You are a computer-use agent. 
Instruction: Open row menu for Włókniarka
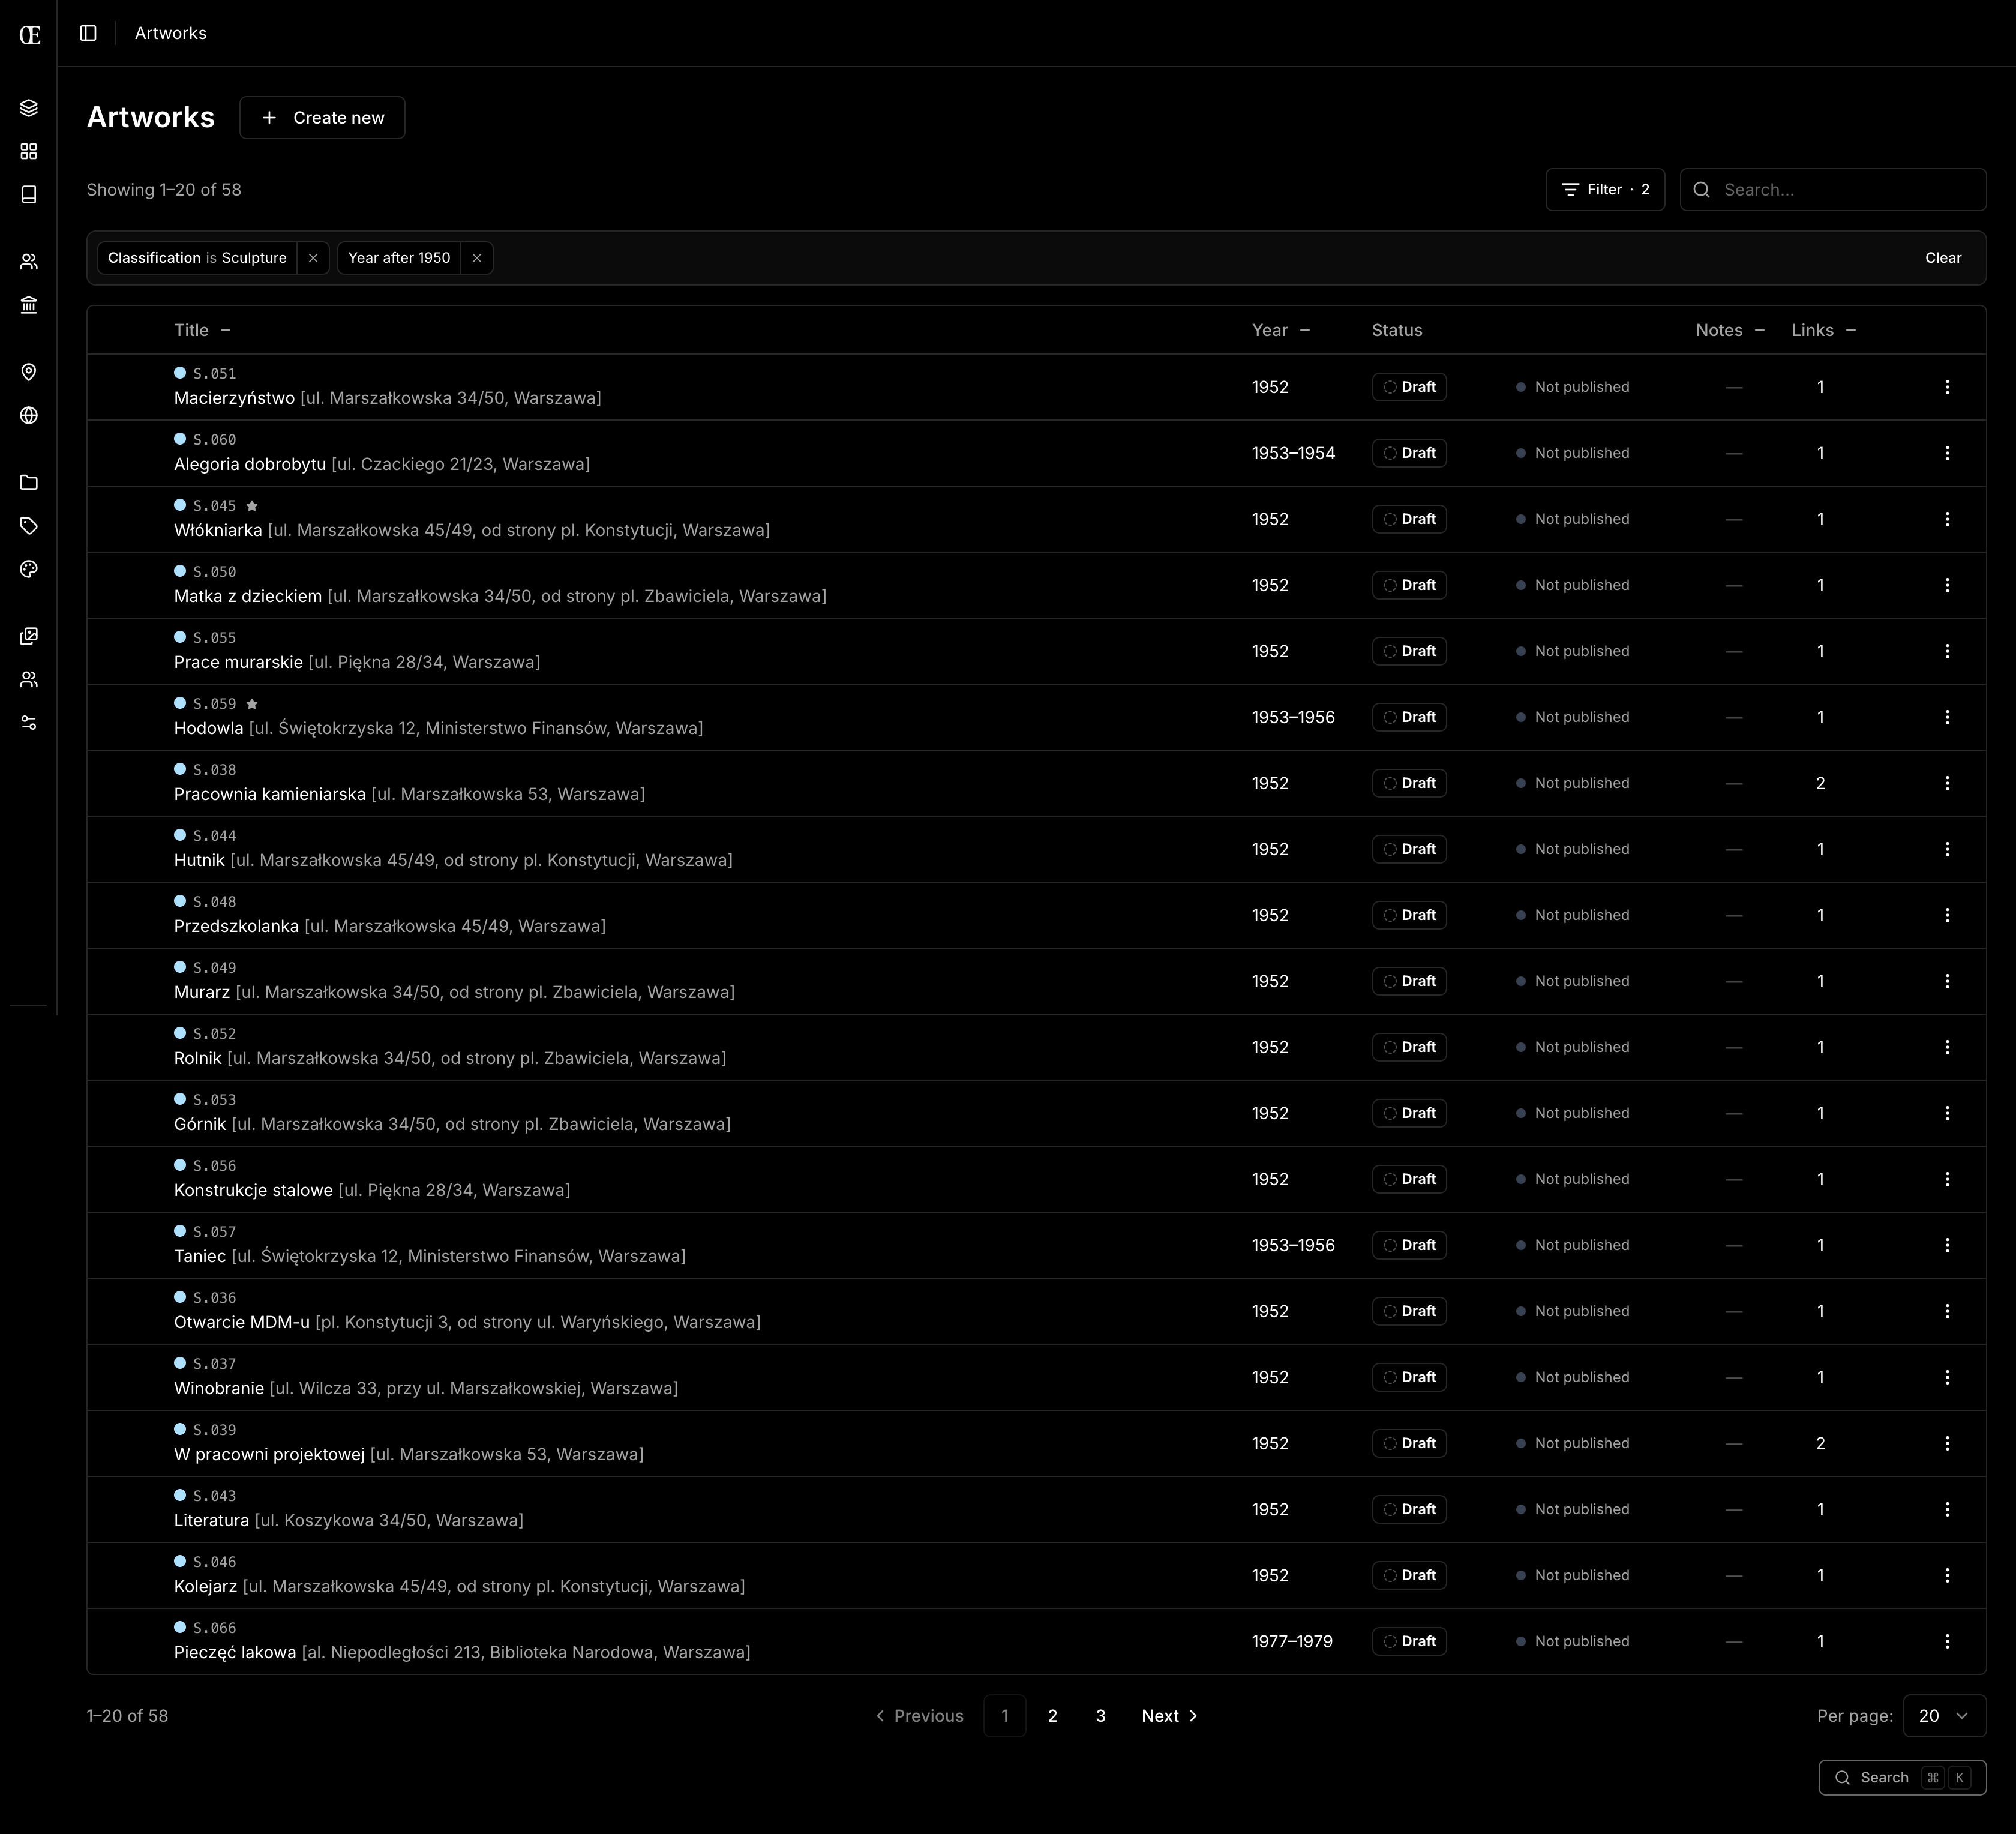pyautogui.click(x=1947, y=519)
